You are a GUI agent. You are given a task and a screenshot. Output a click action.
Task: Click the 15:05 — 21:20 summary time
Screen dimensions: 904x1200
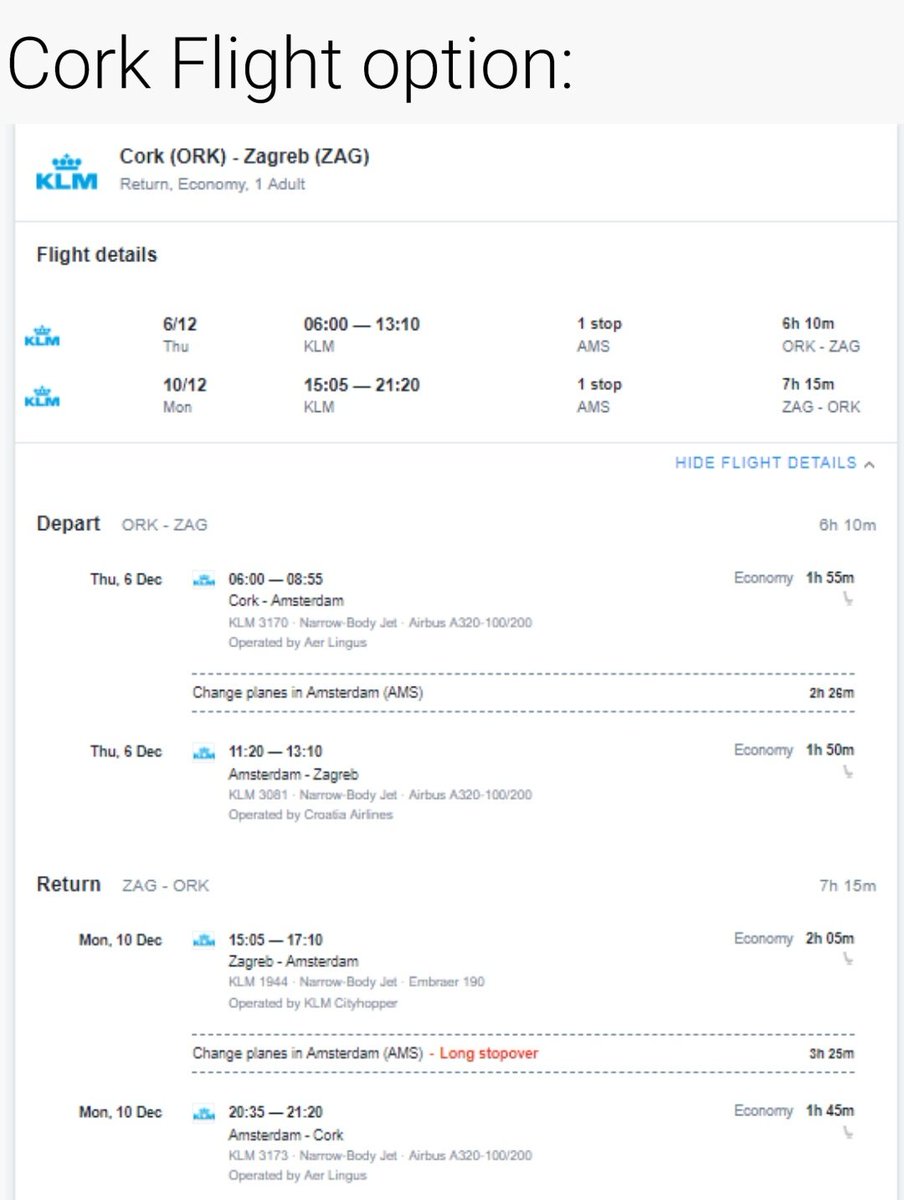pos(361,384)
